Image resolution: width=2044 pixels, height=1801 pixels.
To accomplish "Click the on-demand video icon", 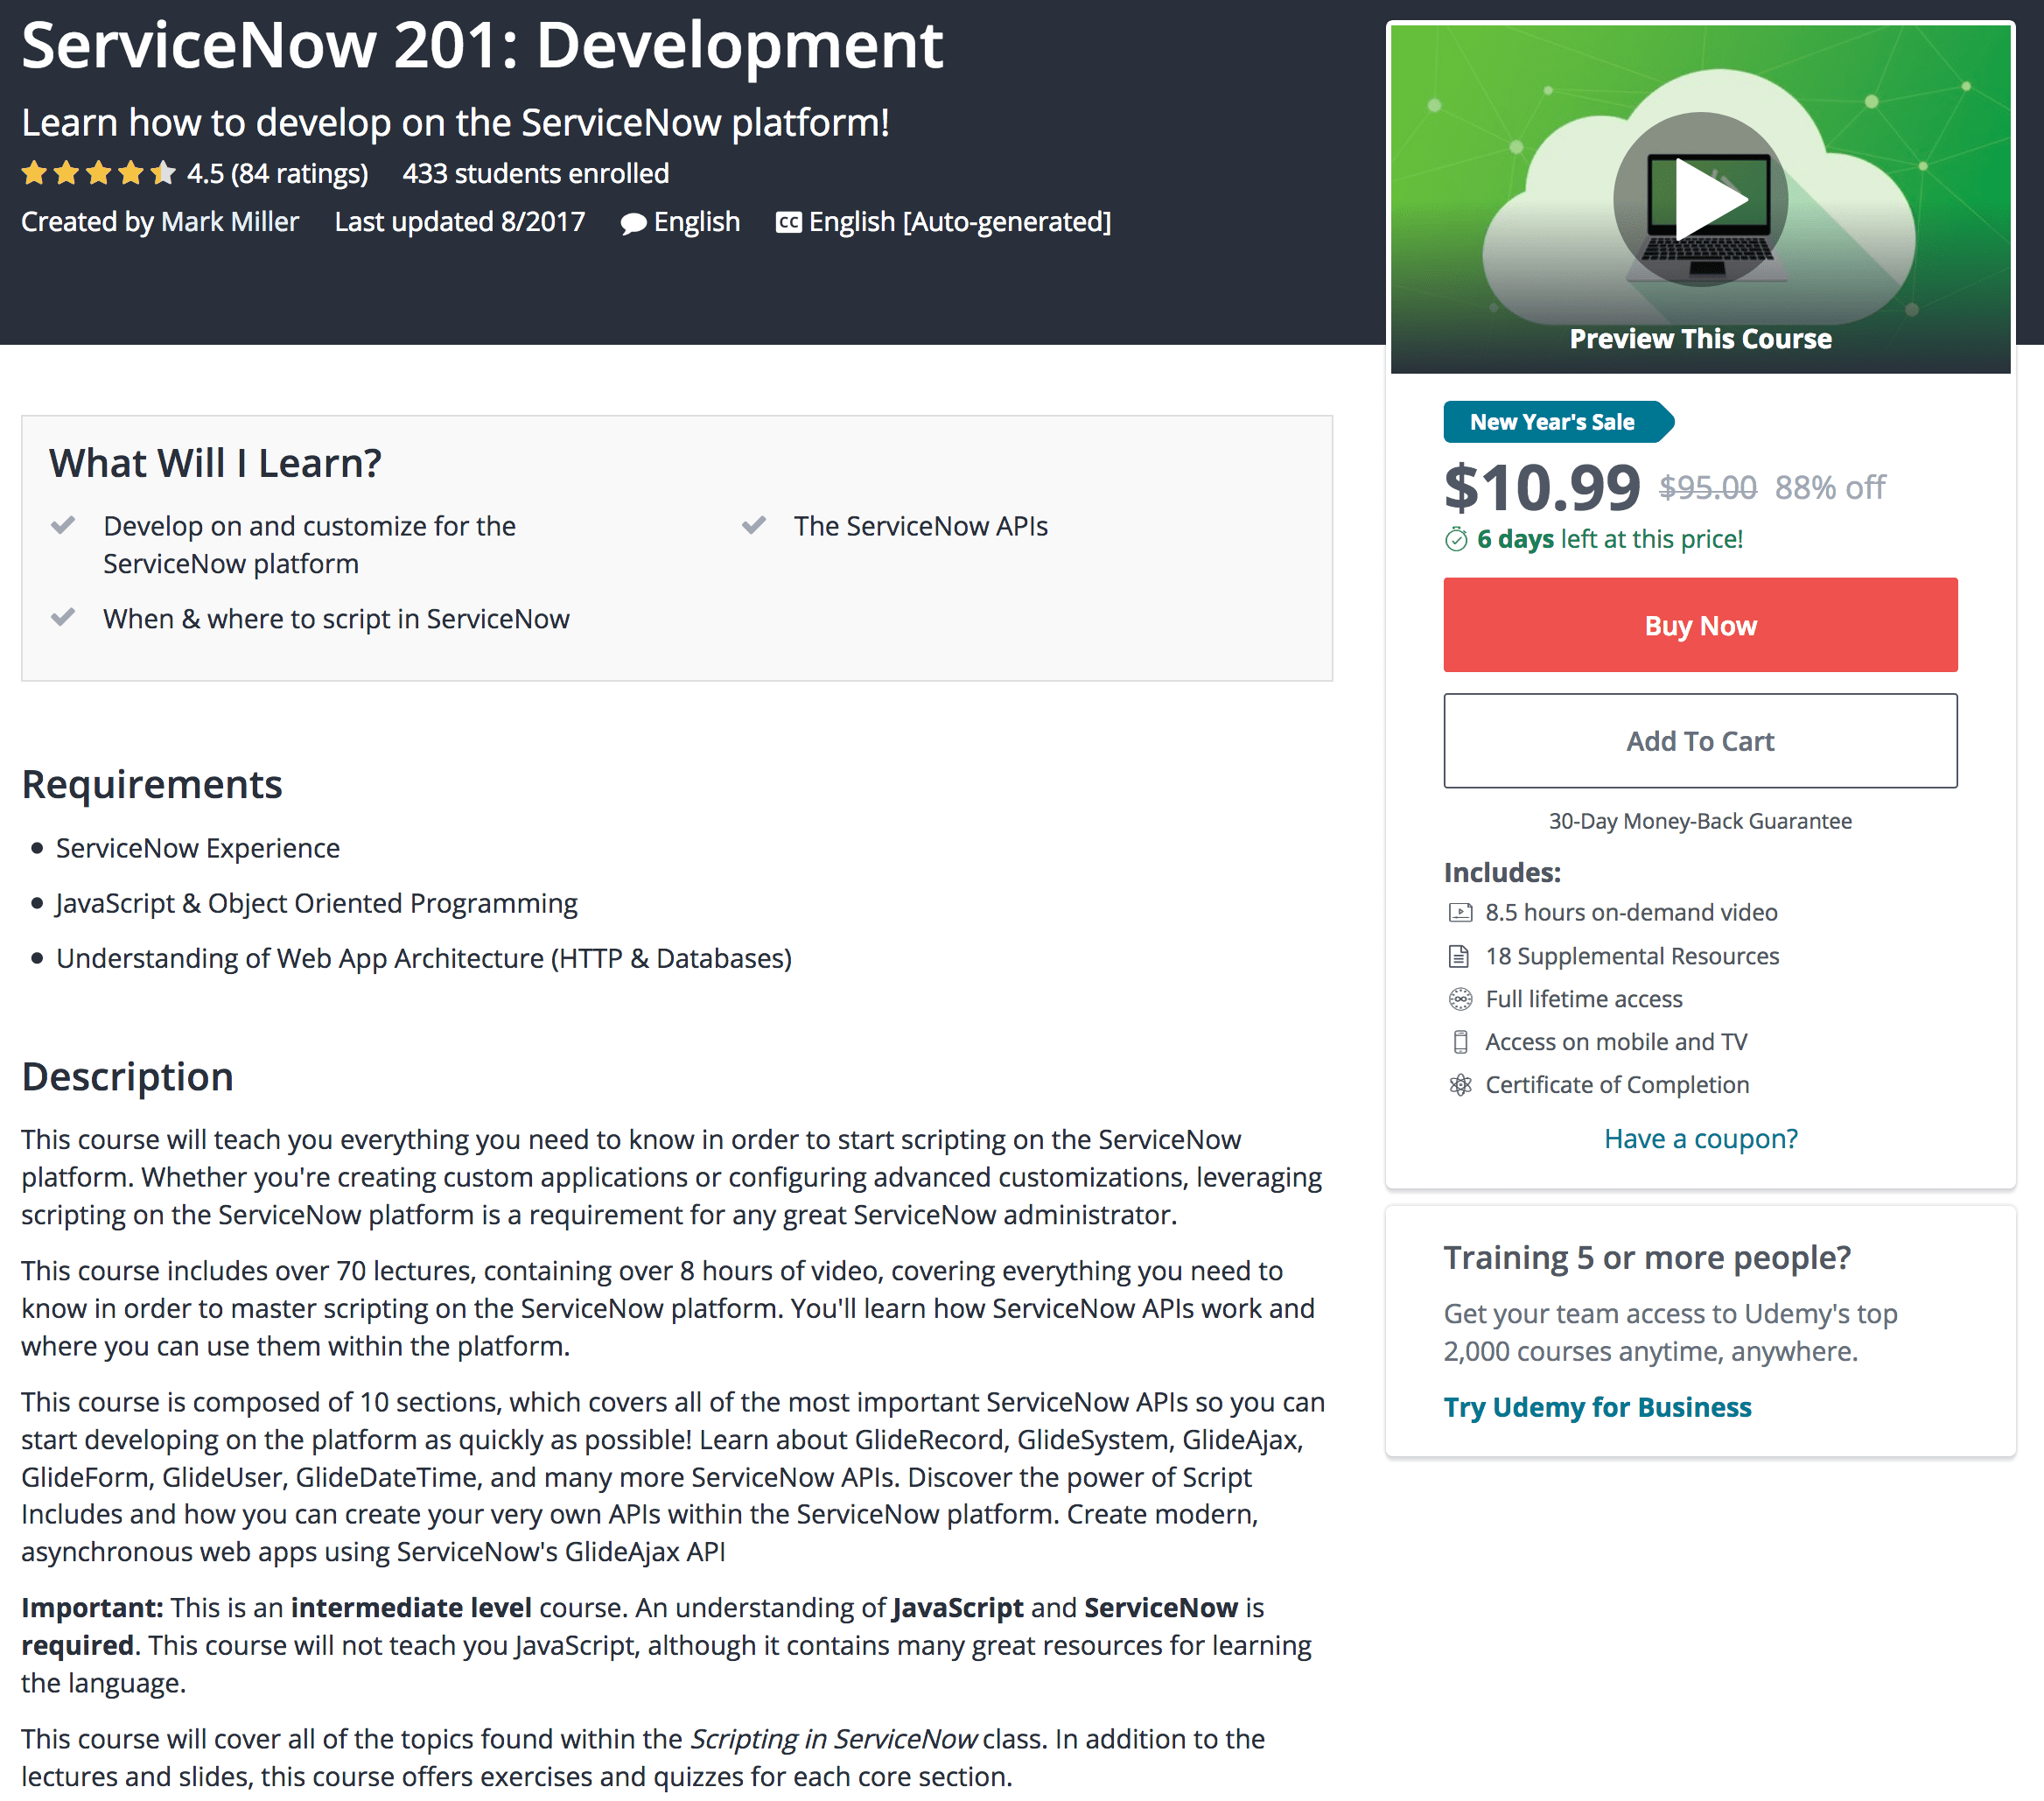I will 1460,912.
